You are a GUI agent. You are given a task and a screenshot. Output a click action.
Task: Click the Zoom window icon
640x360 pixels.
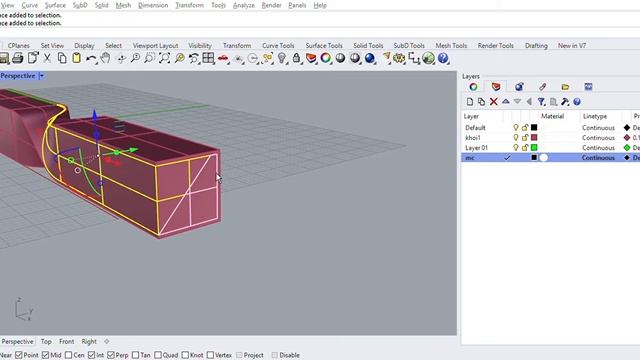pyautogui.click(x=150, y=58)
